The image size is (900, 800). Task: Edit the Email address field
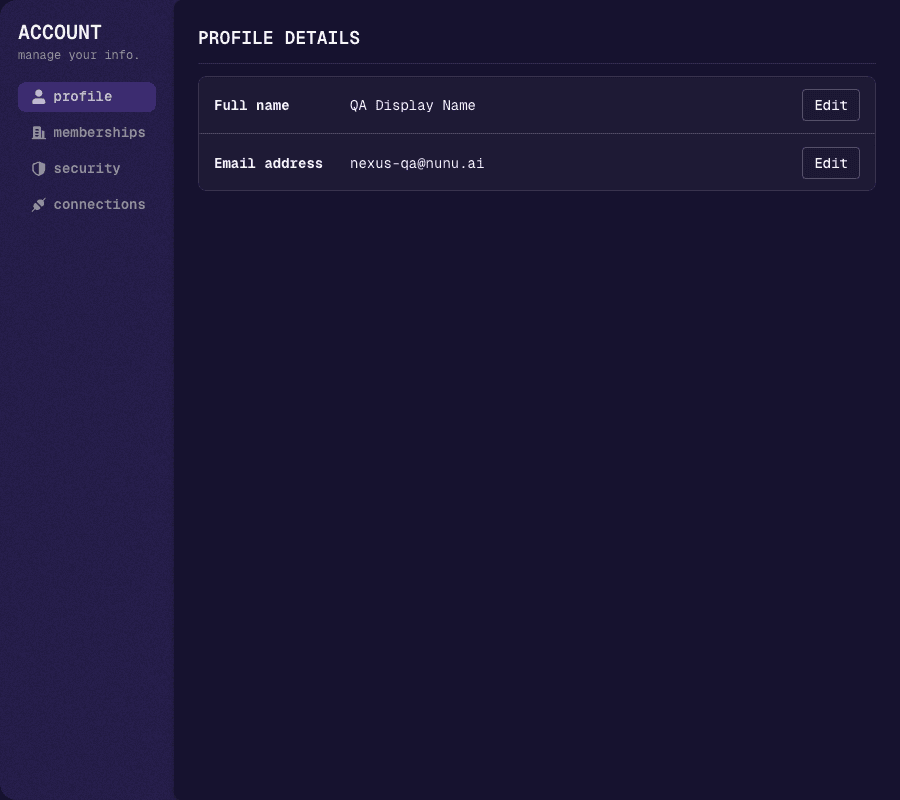coord(831,163)
